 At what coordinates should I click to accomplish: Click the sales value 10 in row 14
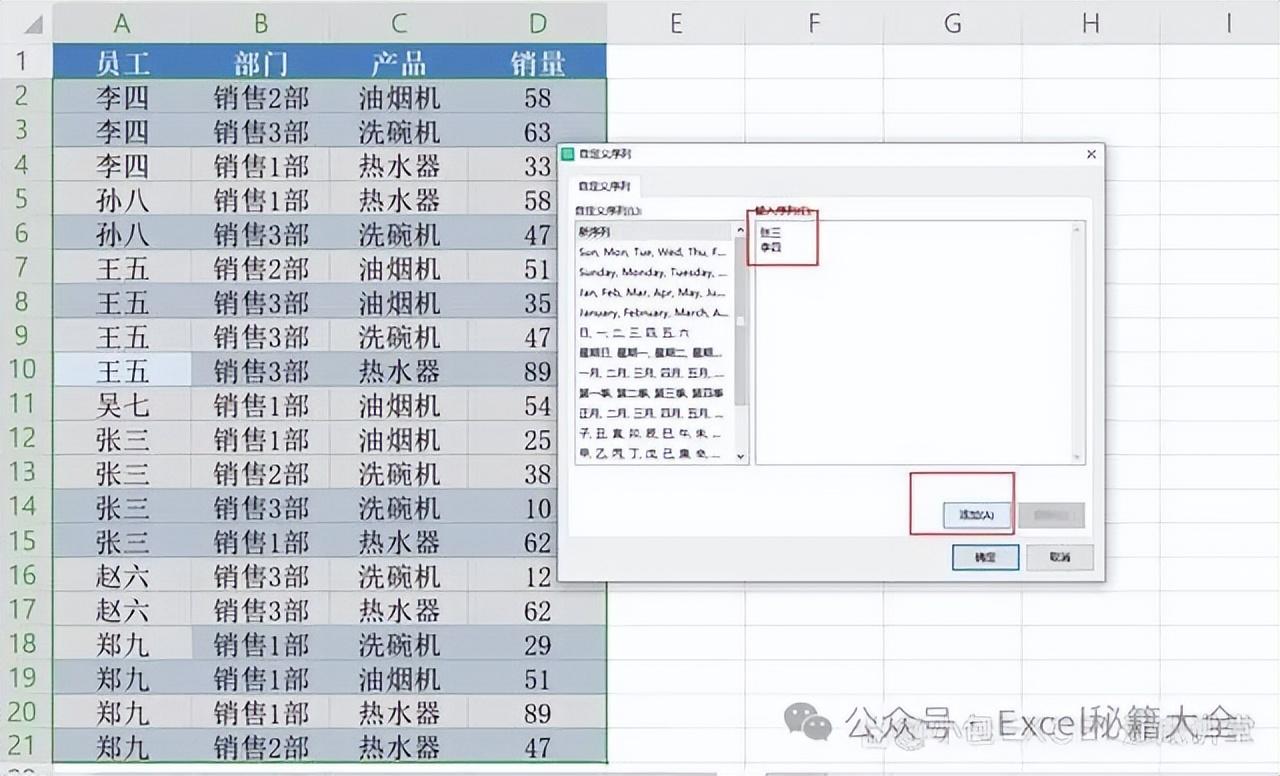click(x=538, y=508)
